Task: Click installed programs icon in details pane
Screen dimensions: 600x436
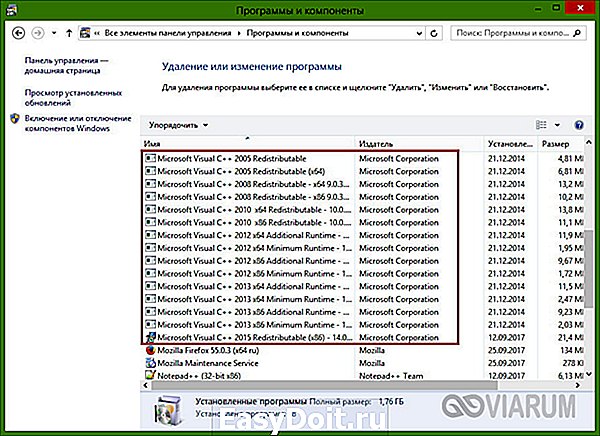Action: pyautogui.click(x=167, y=412)
